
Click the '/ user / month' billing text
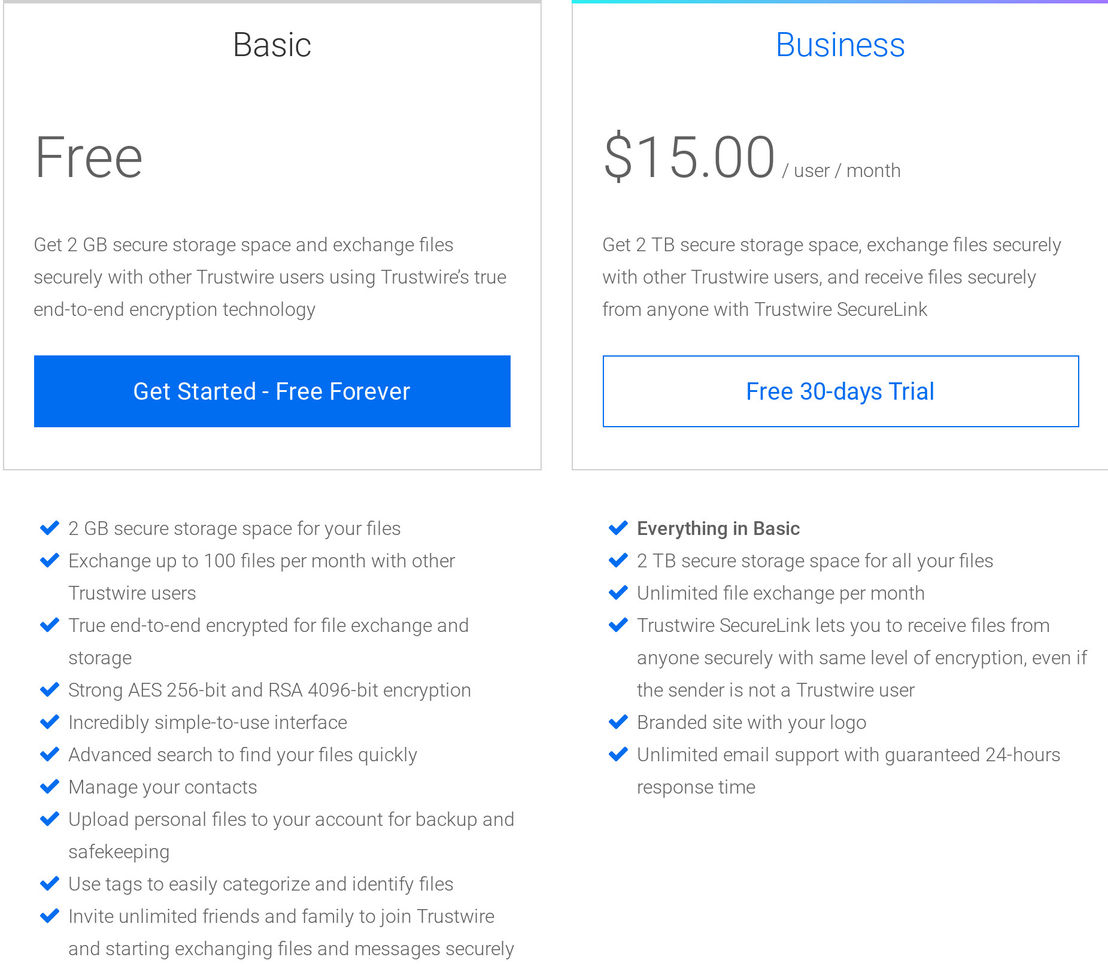[x=841, y=171]
